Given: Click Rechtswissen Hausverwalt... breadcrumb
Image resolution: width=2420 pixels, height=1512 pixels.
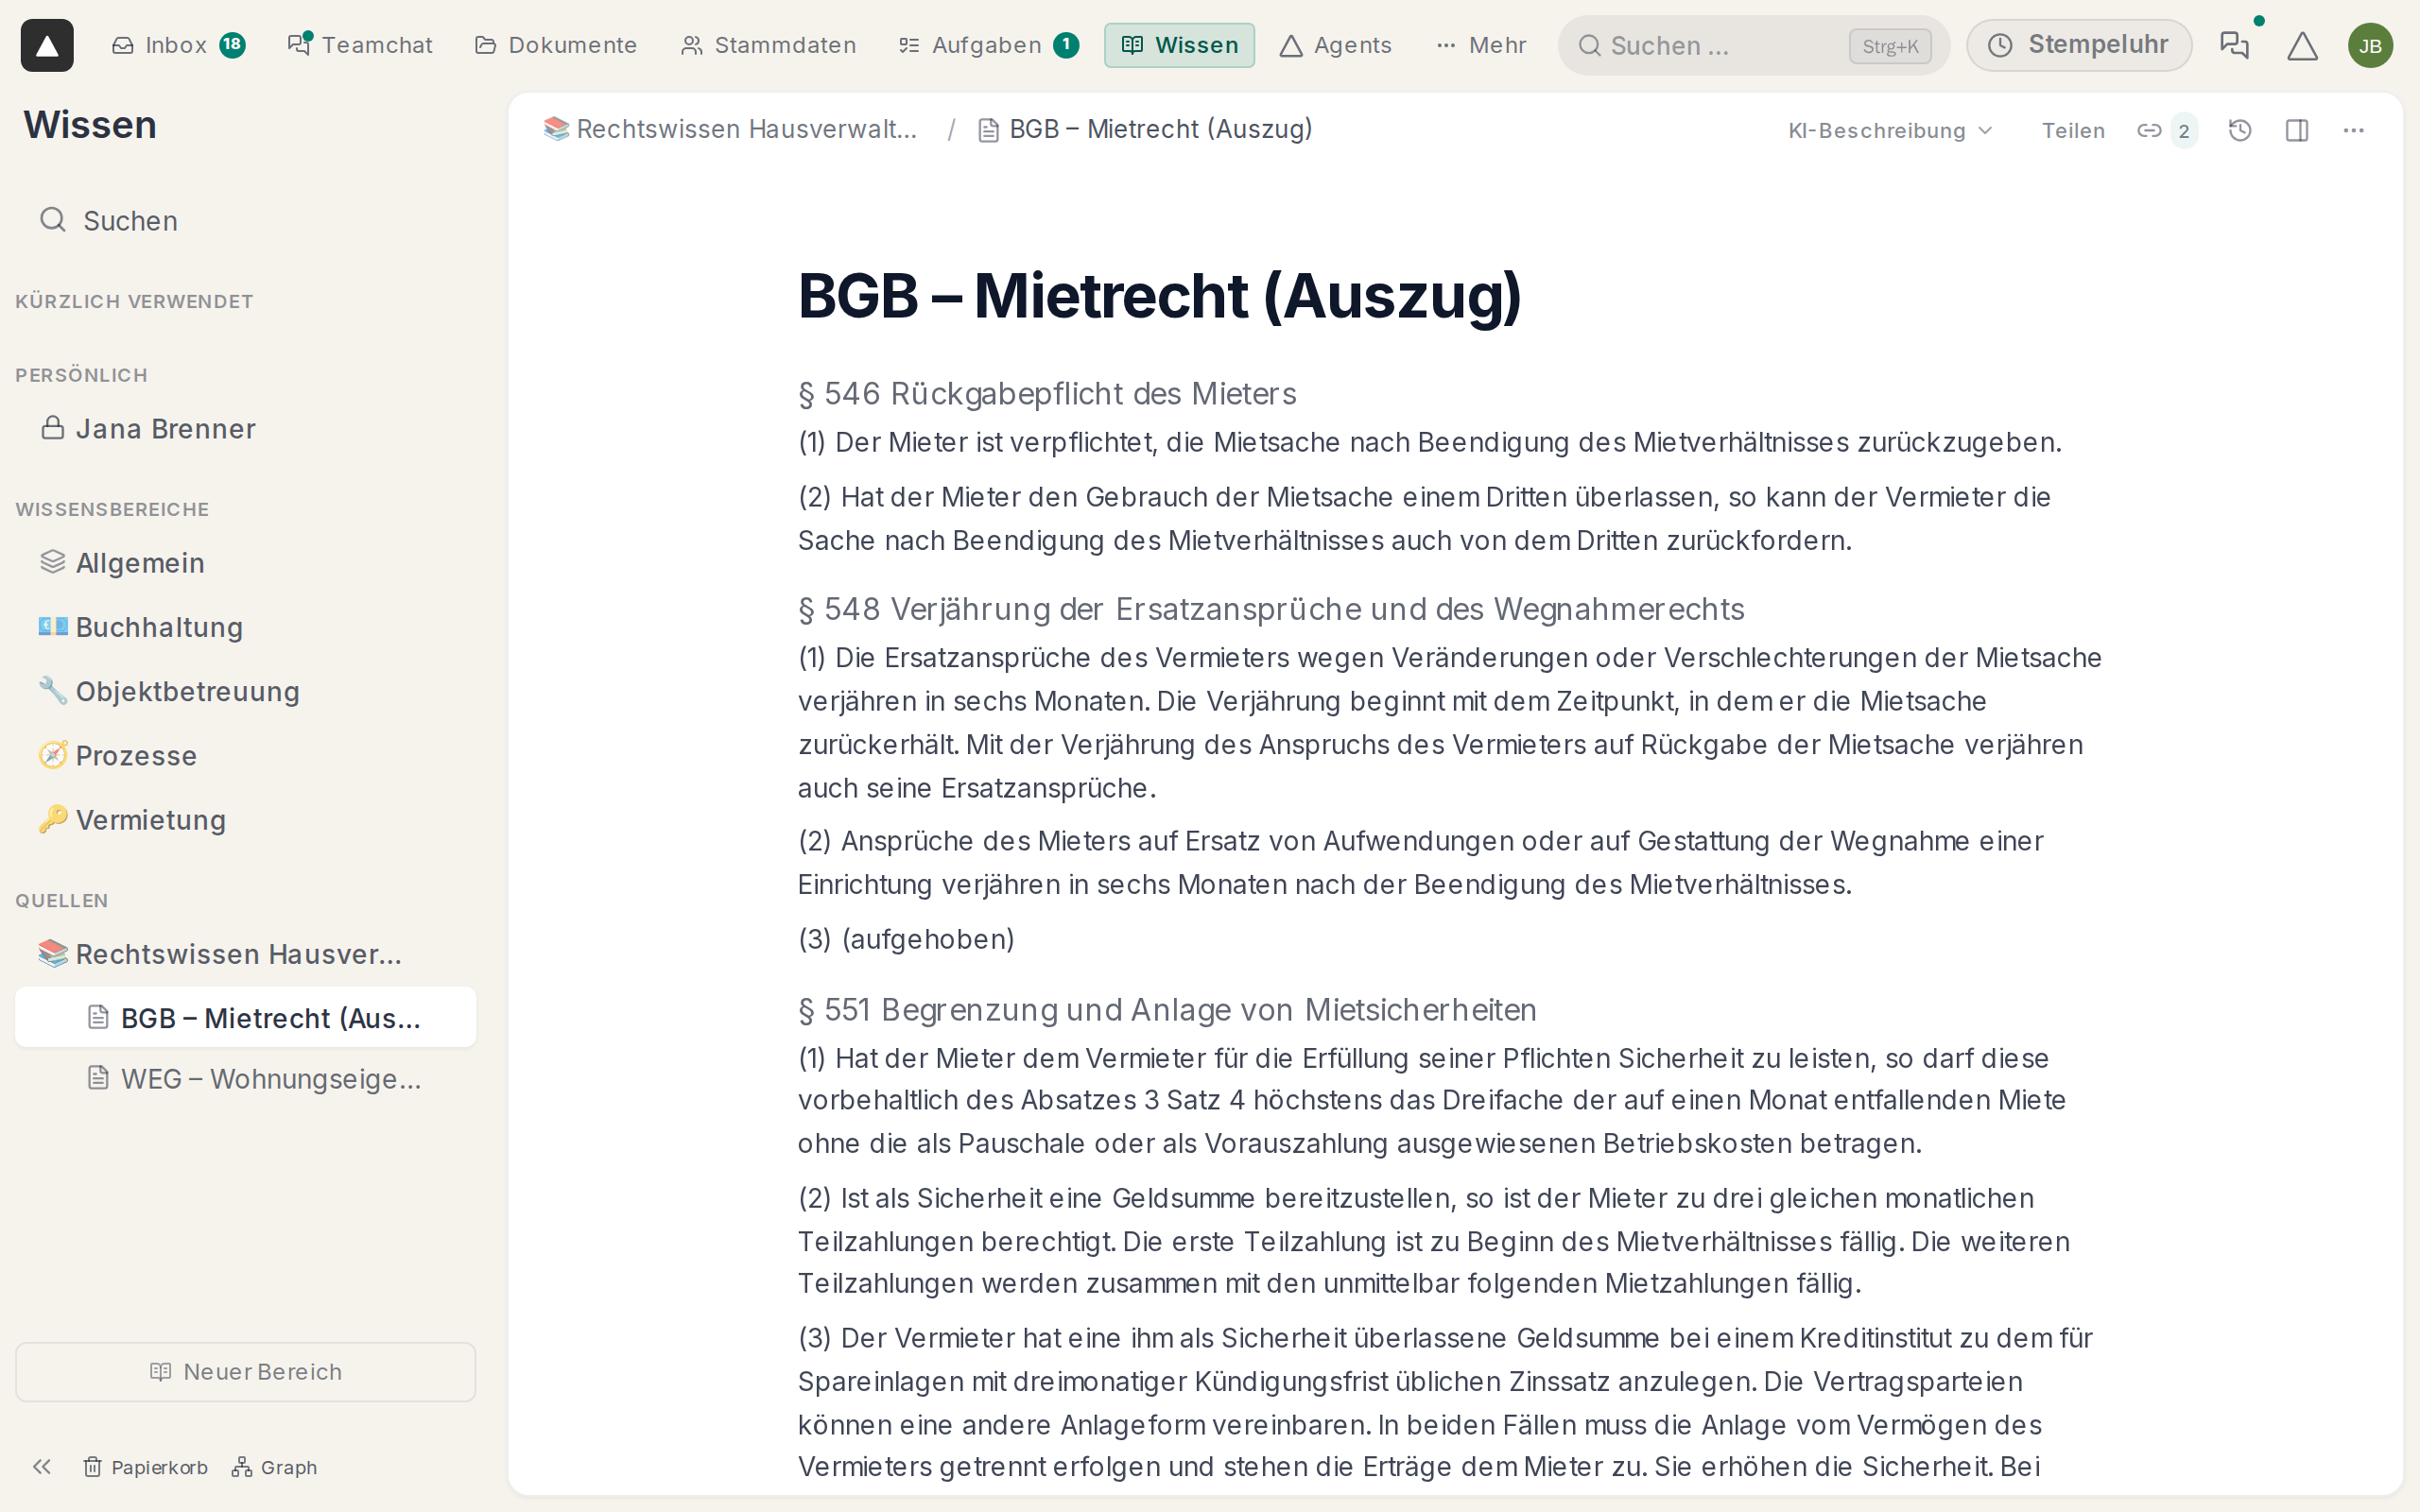Looking at the screenshot, I should 730,129.
